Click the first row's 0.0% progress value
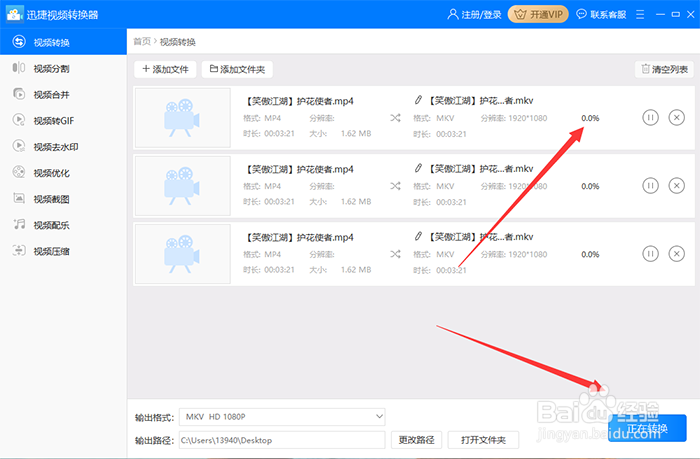 [x=590, y=118]
